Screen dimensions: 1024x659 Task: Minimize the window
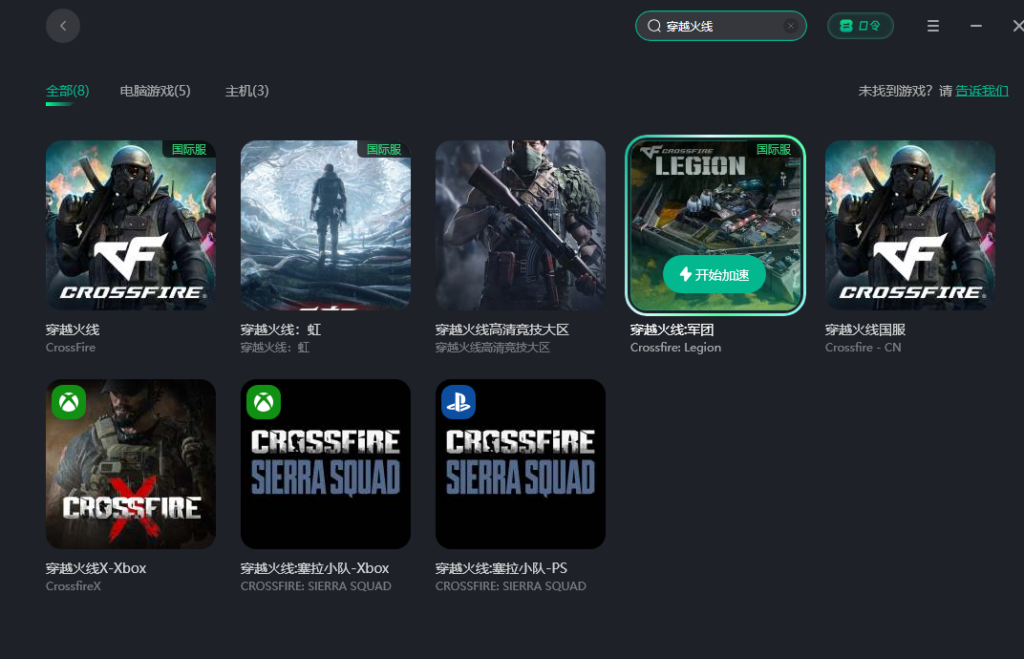[x=976, y=26]
